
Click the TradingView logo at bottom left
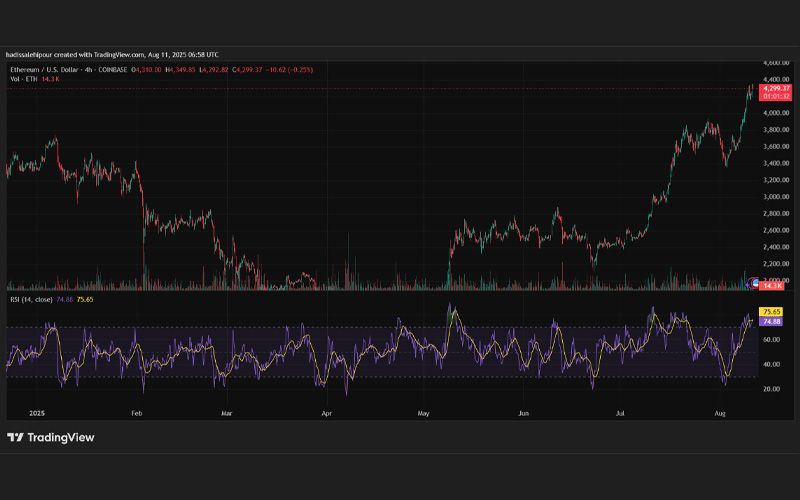click(51, 437)
